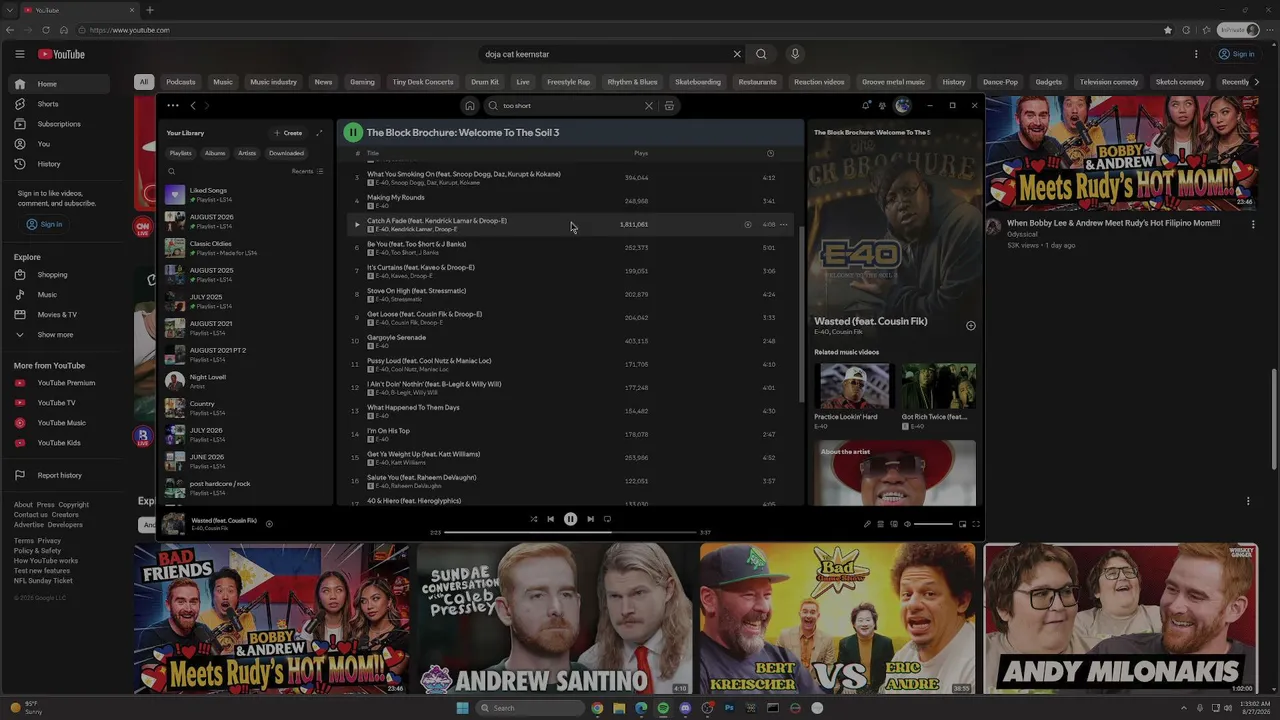Open Connect to a device
The width and height of the screenshot is (1280, 720).
pos(894,524)
